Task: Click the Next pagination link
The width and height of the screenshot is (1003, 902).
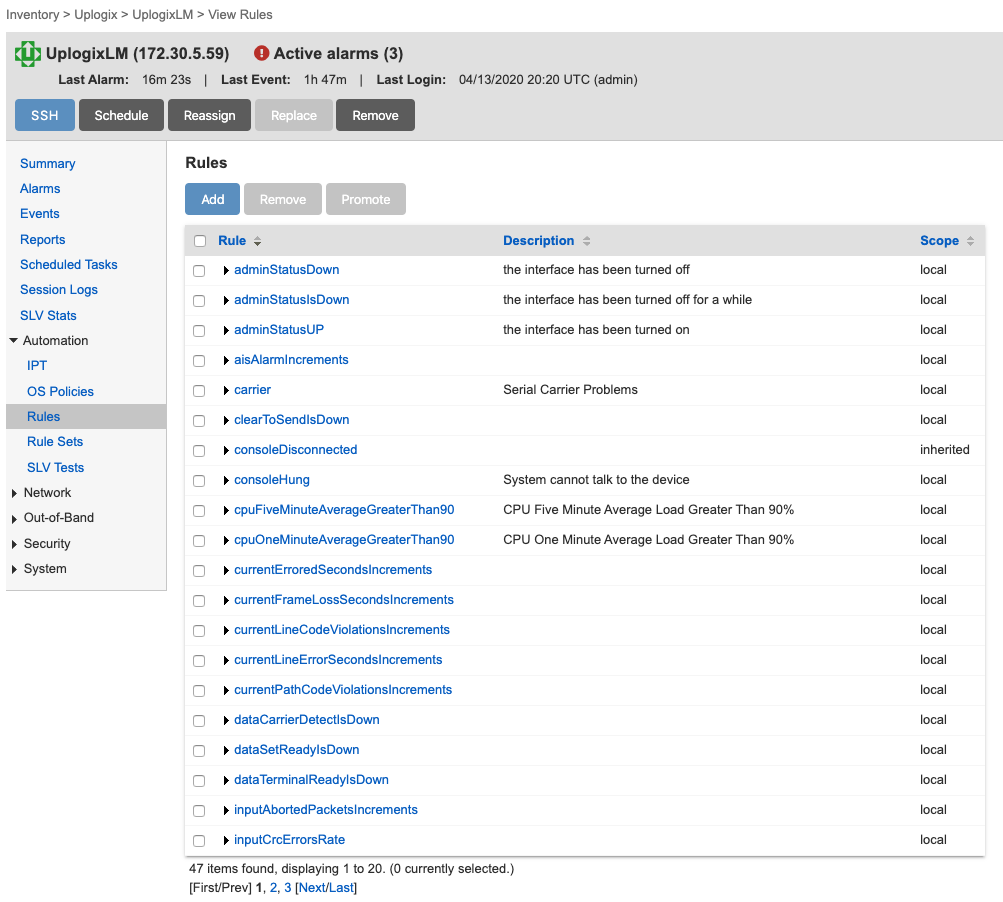Action: 312,888
